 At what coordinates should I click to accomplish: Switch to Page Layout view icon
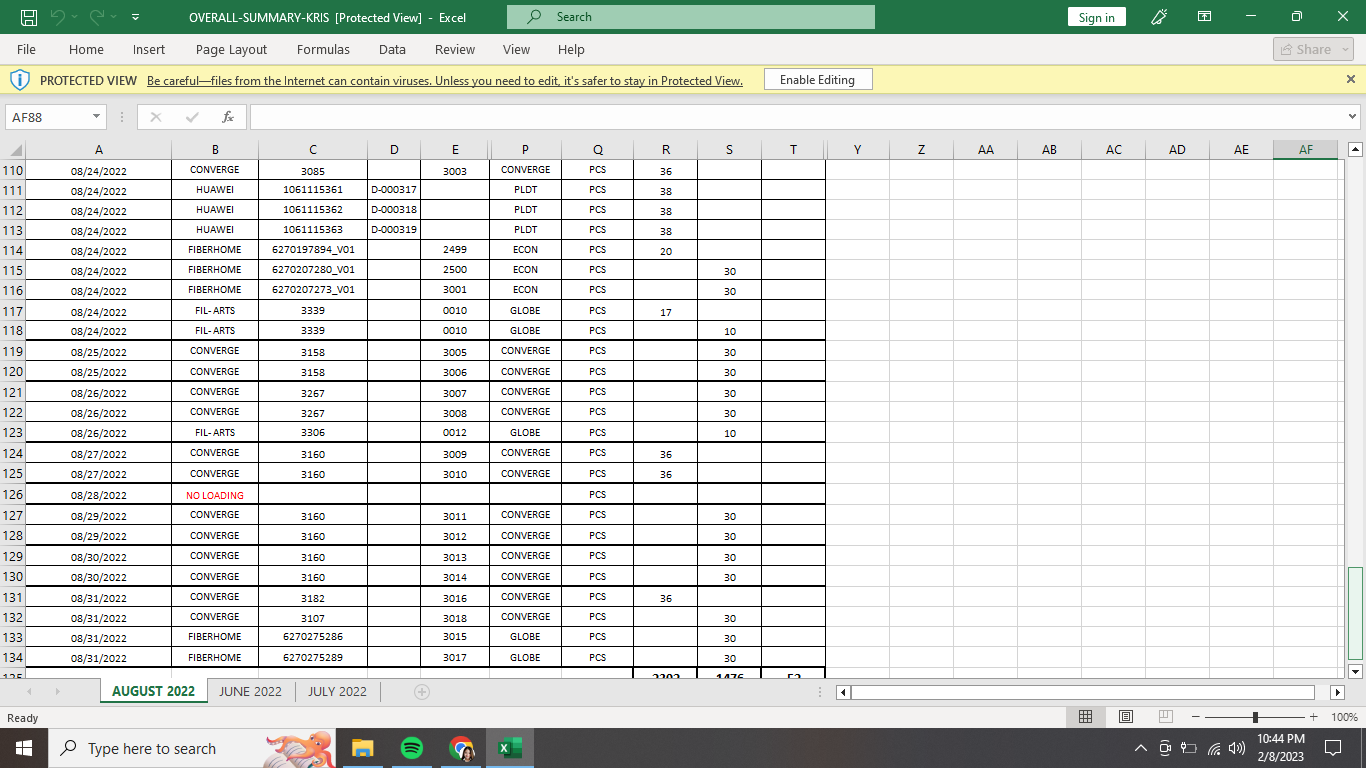coord(1125,717)
